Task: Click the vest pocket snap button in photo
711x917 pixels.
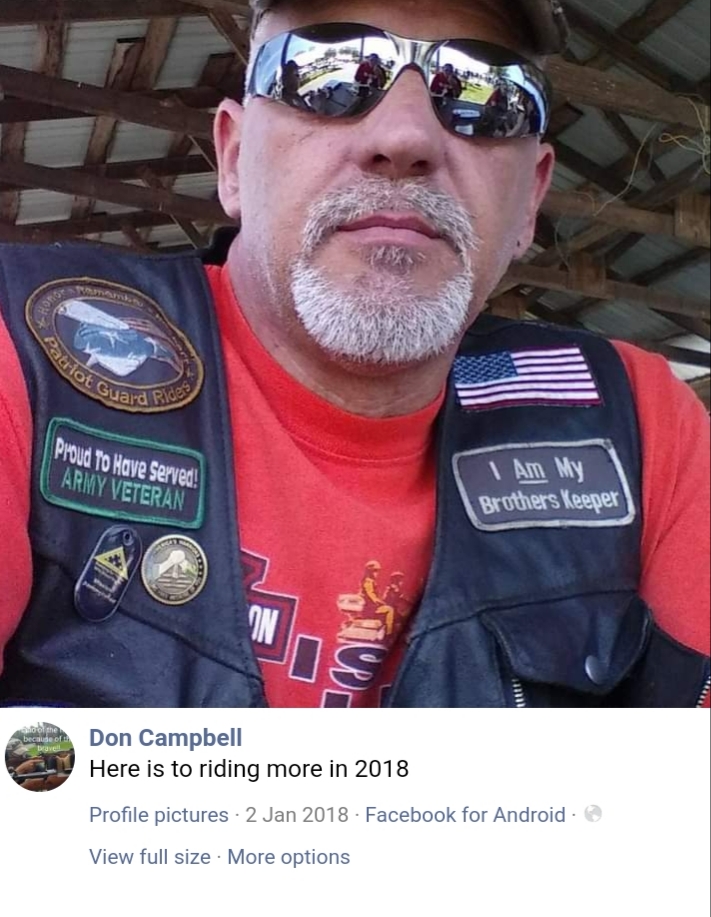Action: (596, 668)
